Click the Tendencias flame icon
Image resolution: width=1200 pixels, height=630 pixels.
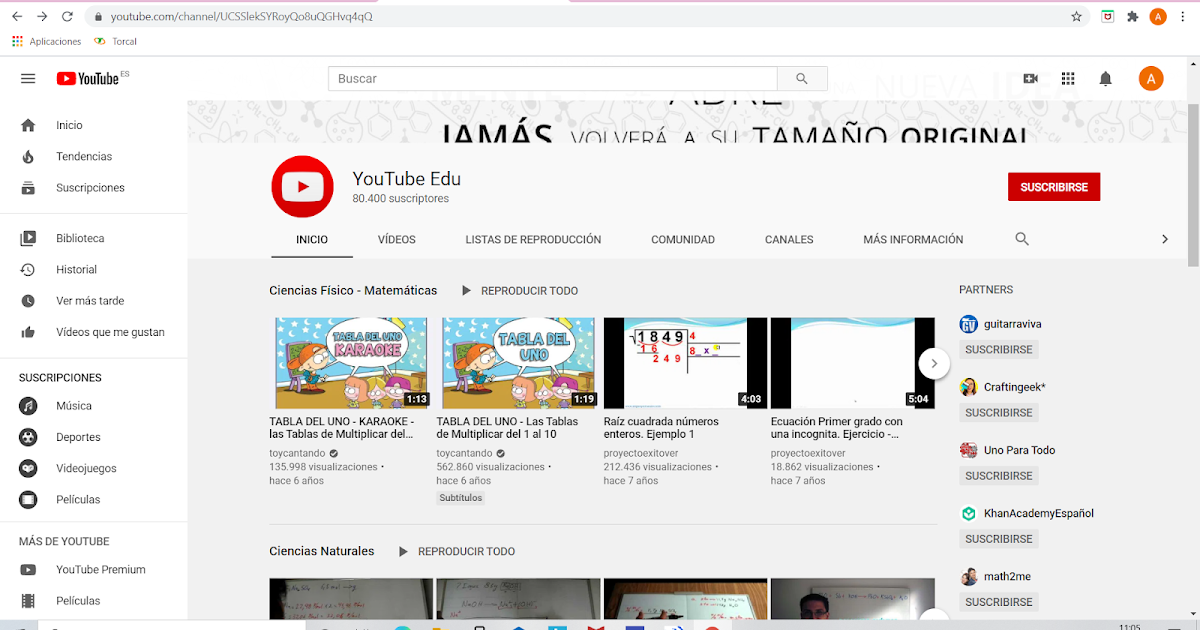[x=28, y=156]
